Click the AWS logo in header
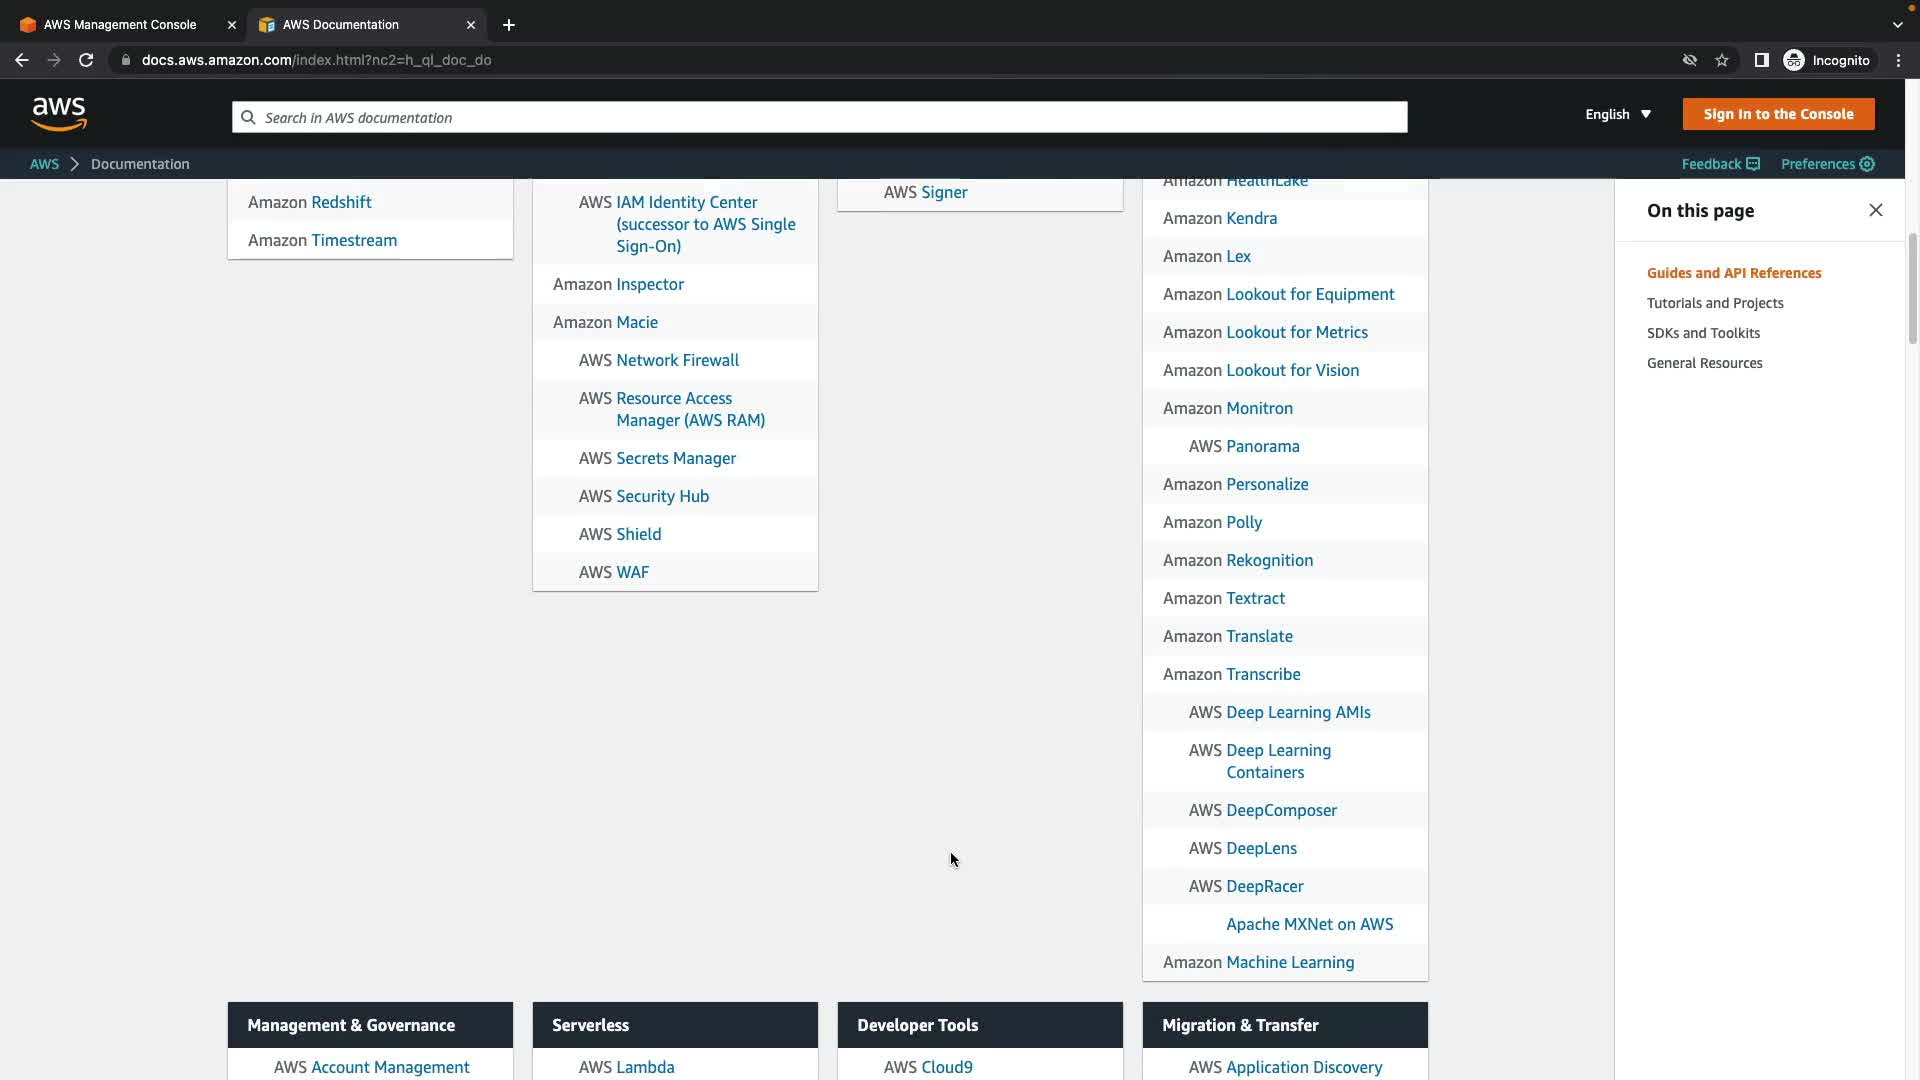The width and height of the screenshot is (1920, 1080). pyautogui.click(x=59, y=114)
